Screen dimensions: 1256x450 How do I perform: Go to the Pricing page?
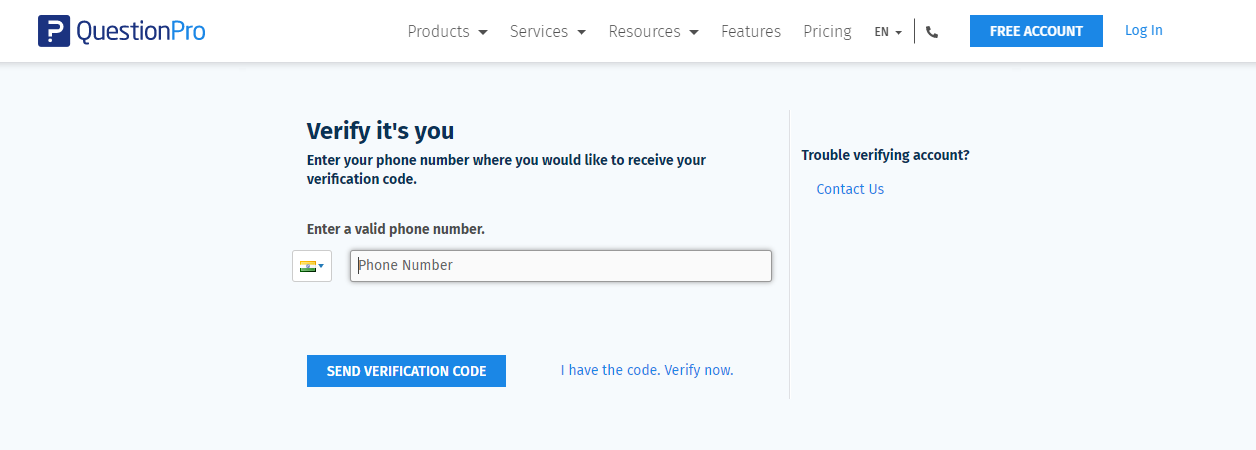[827, 32]
